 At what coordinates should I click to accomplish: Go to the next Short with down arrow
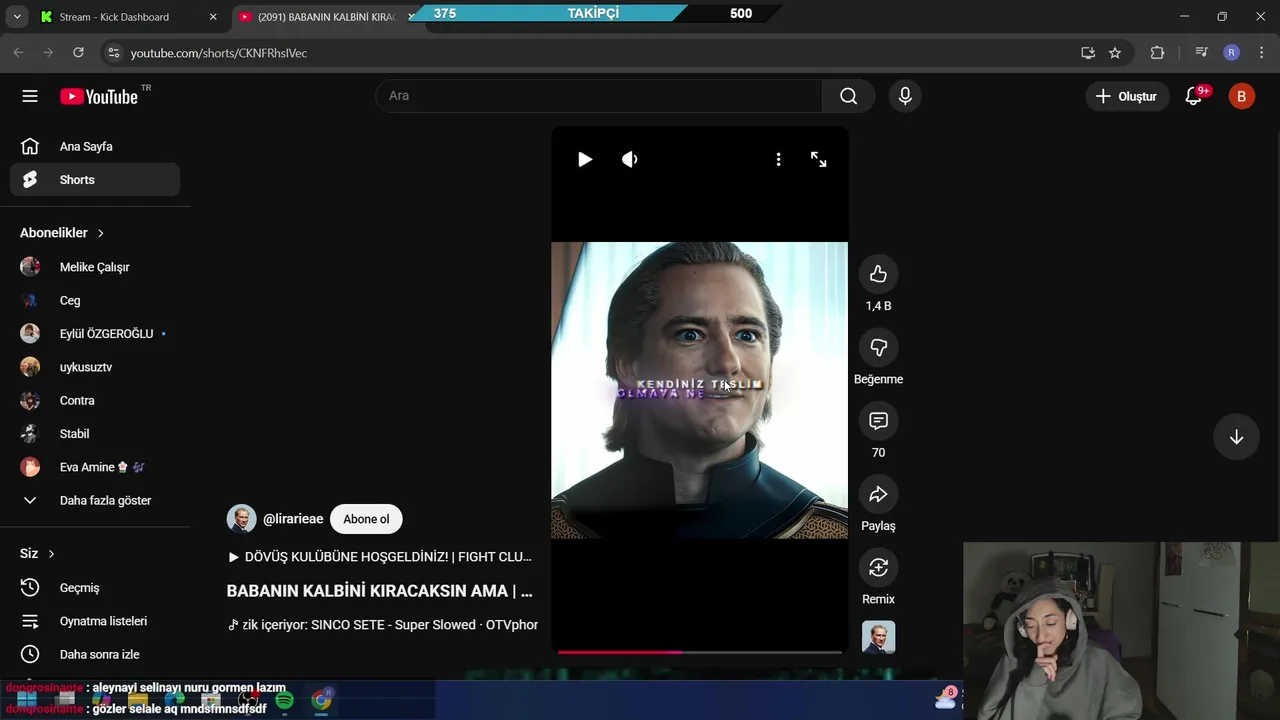click(1236, 437)
